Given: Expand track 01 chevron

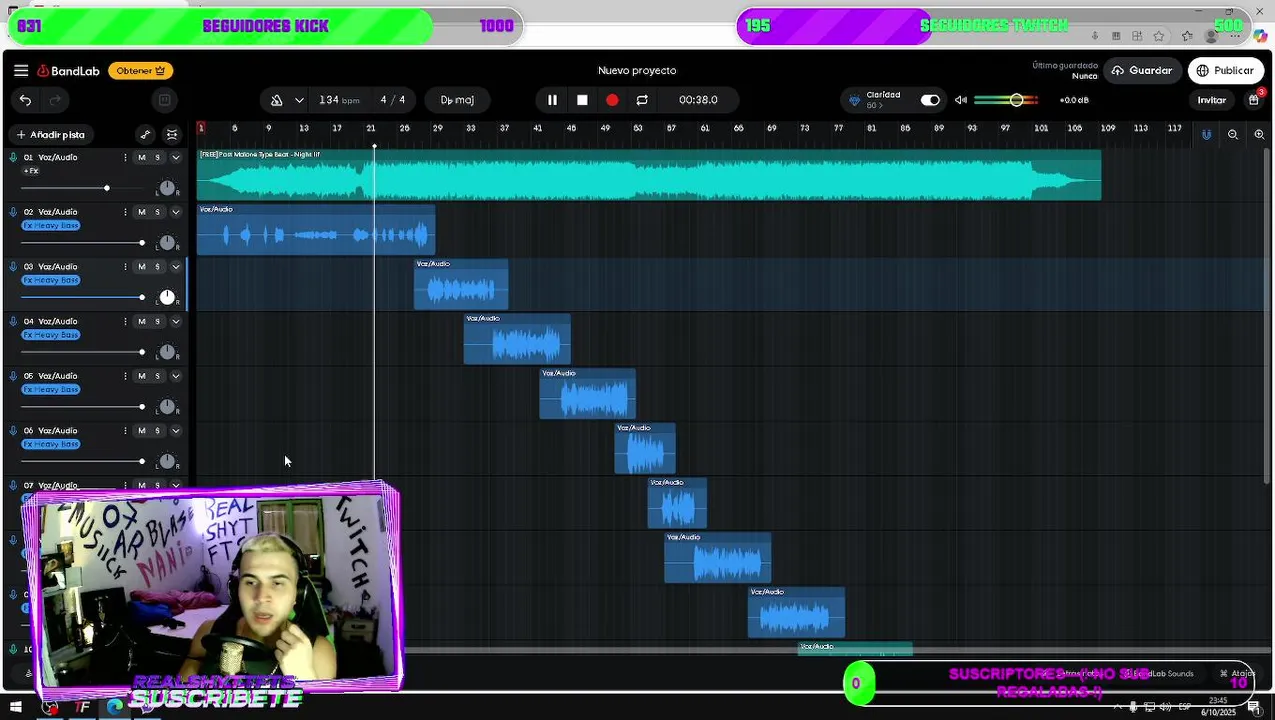Looking at the screenshot, I should click(x=176, y=157).
